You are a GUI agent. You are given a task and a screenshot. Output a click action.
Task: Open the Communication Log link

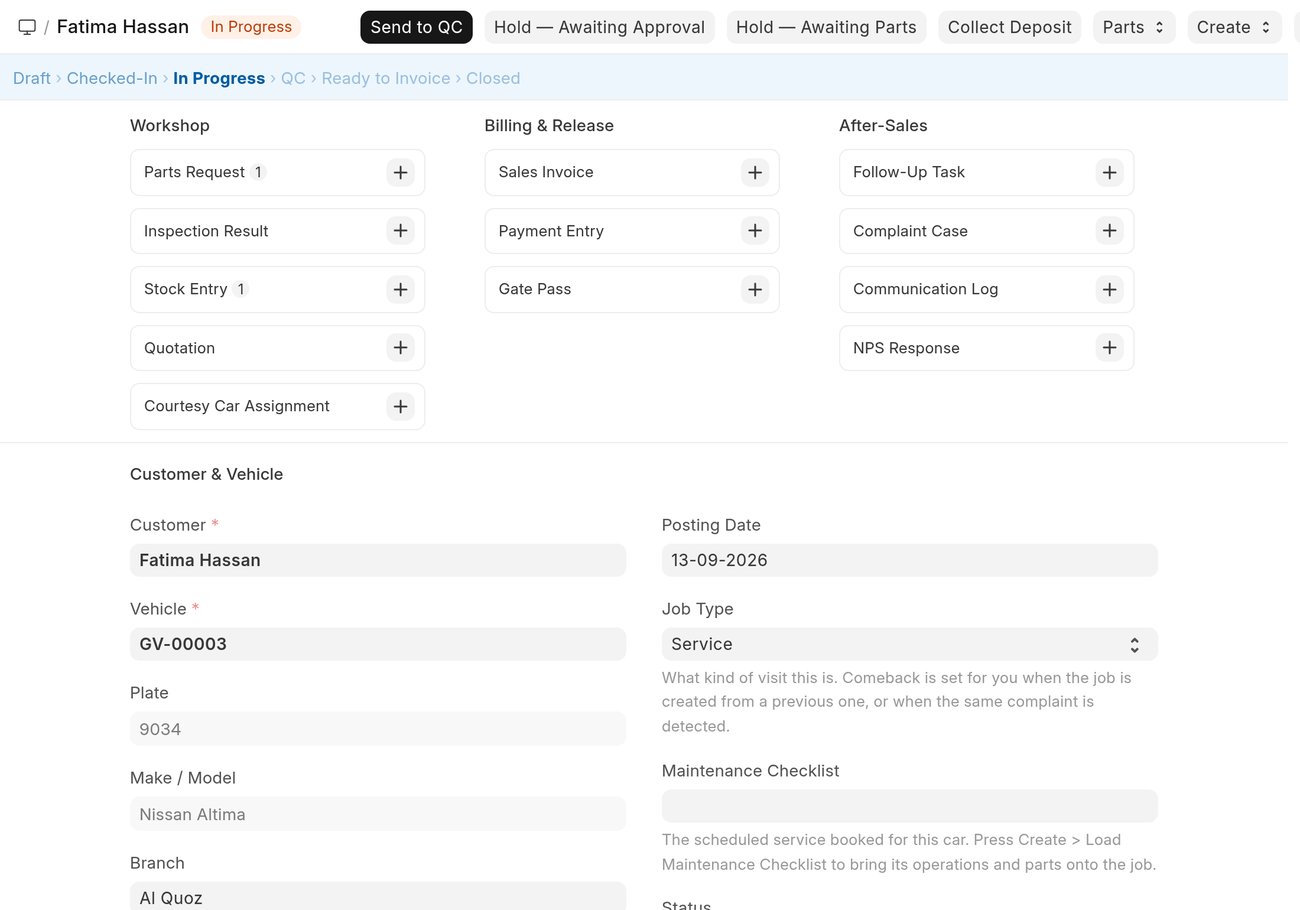coord(925,289)
